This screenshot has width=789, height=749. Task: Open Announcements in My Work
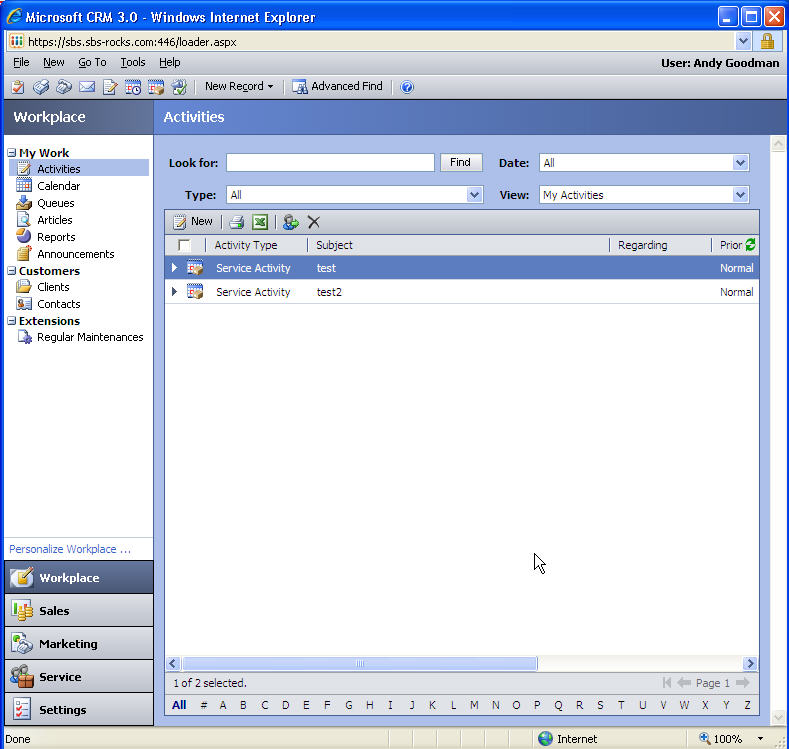point(76,254)
